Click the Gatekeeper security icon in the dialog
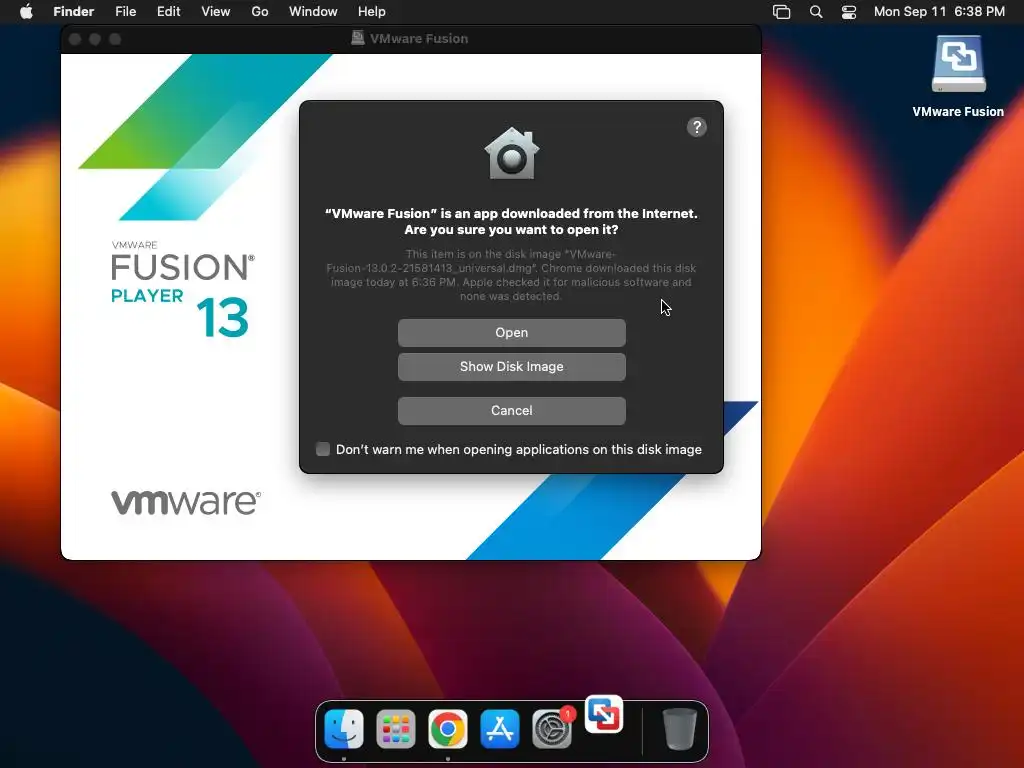The width and height of the screenshot is (1024, 768). [x=511, y=153]
